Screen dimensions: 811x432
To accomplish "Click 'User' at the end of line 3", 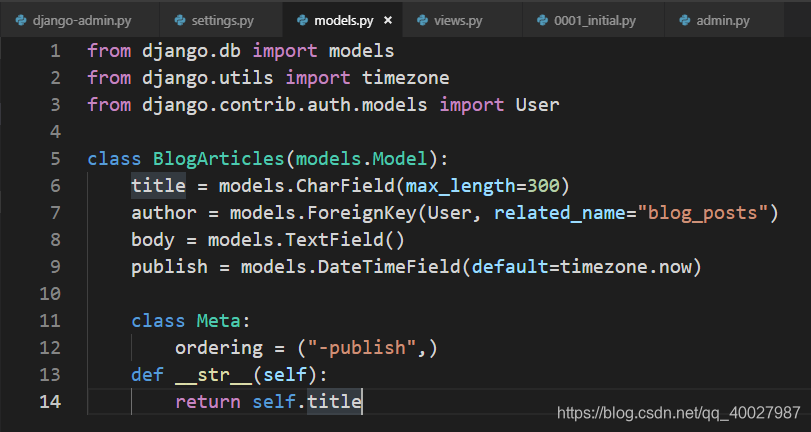I will 537,105.
